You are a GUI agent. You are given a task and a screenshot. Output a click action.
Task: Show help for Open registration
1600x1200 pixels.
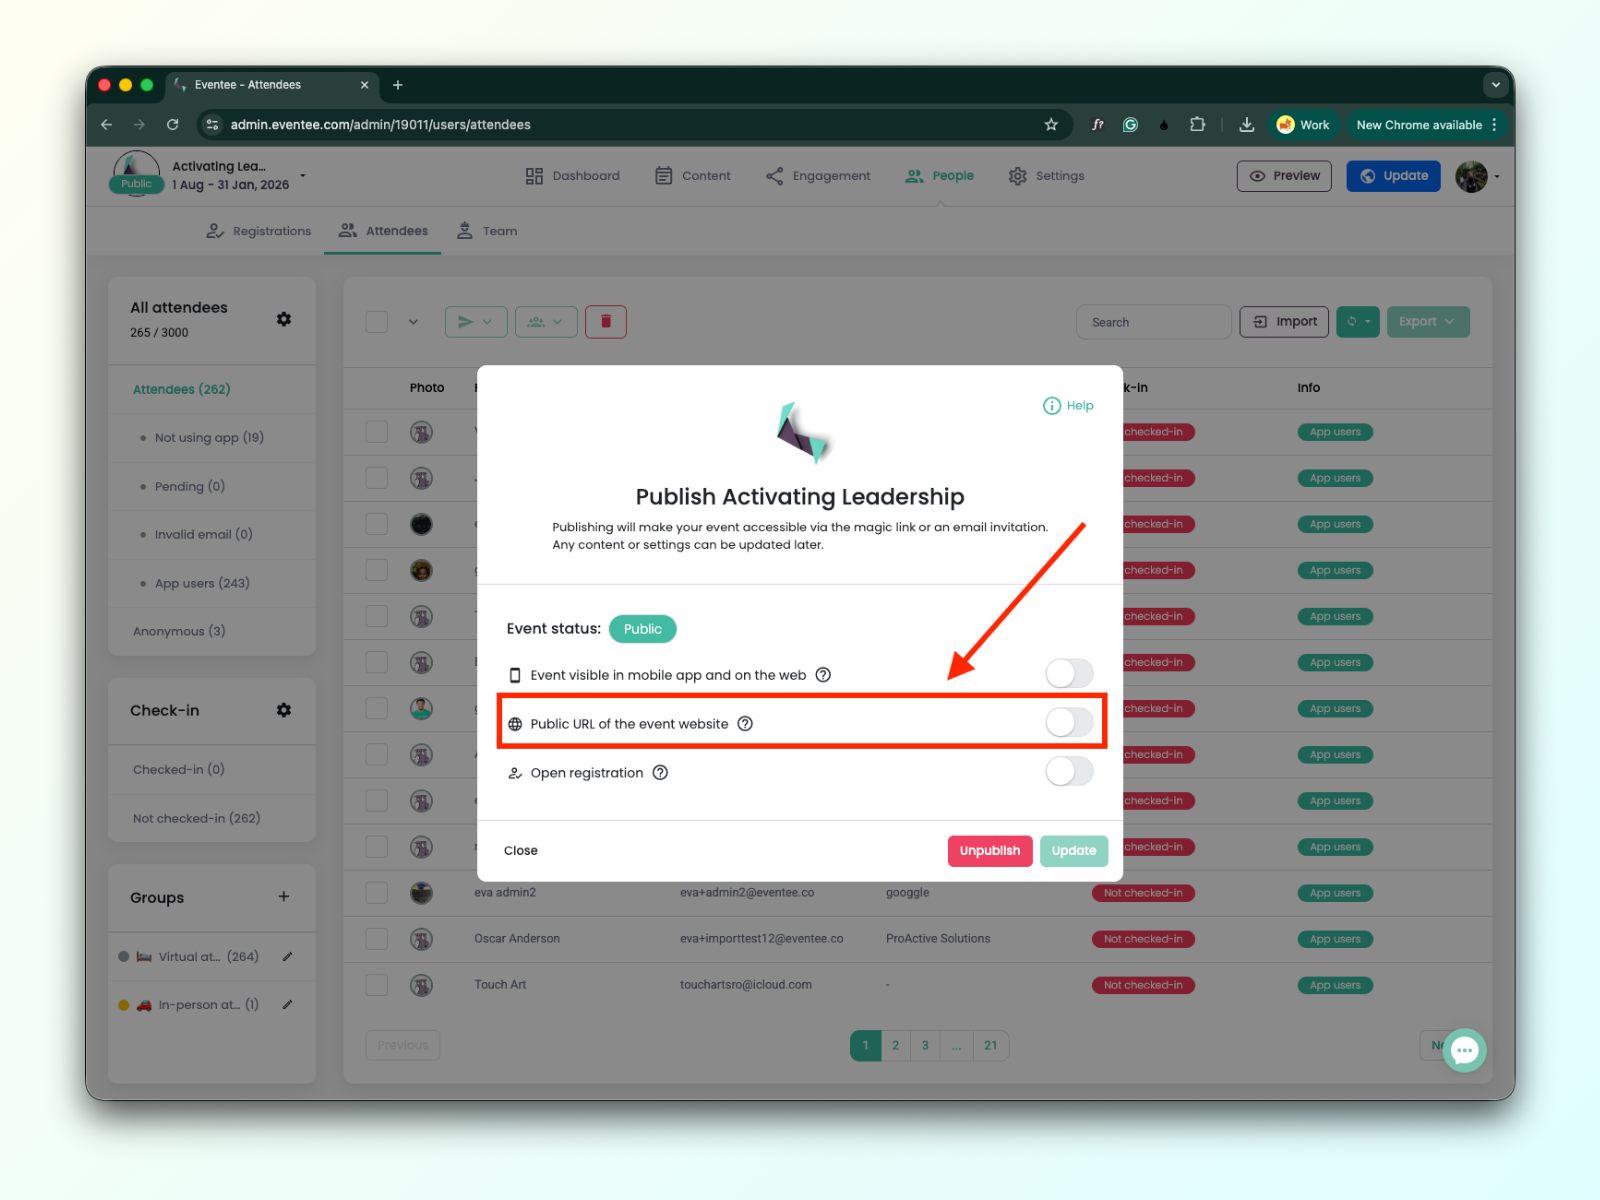click(660, 773)
